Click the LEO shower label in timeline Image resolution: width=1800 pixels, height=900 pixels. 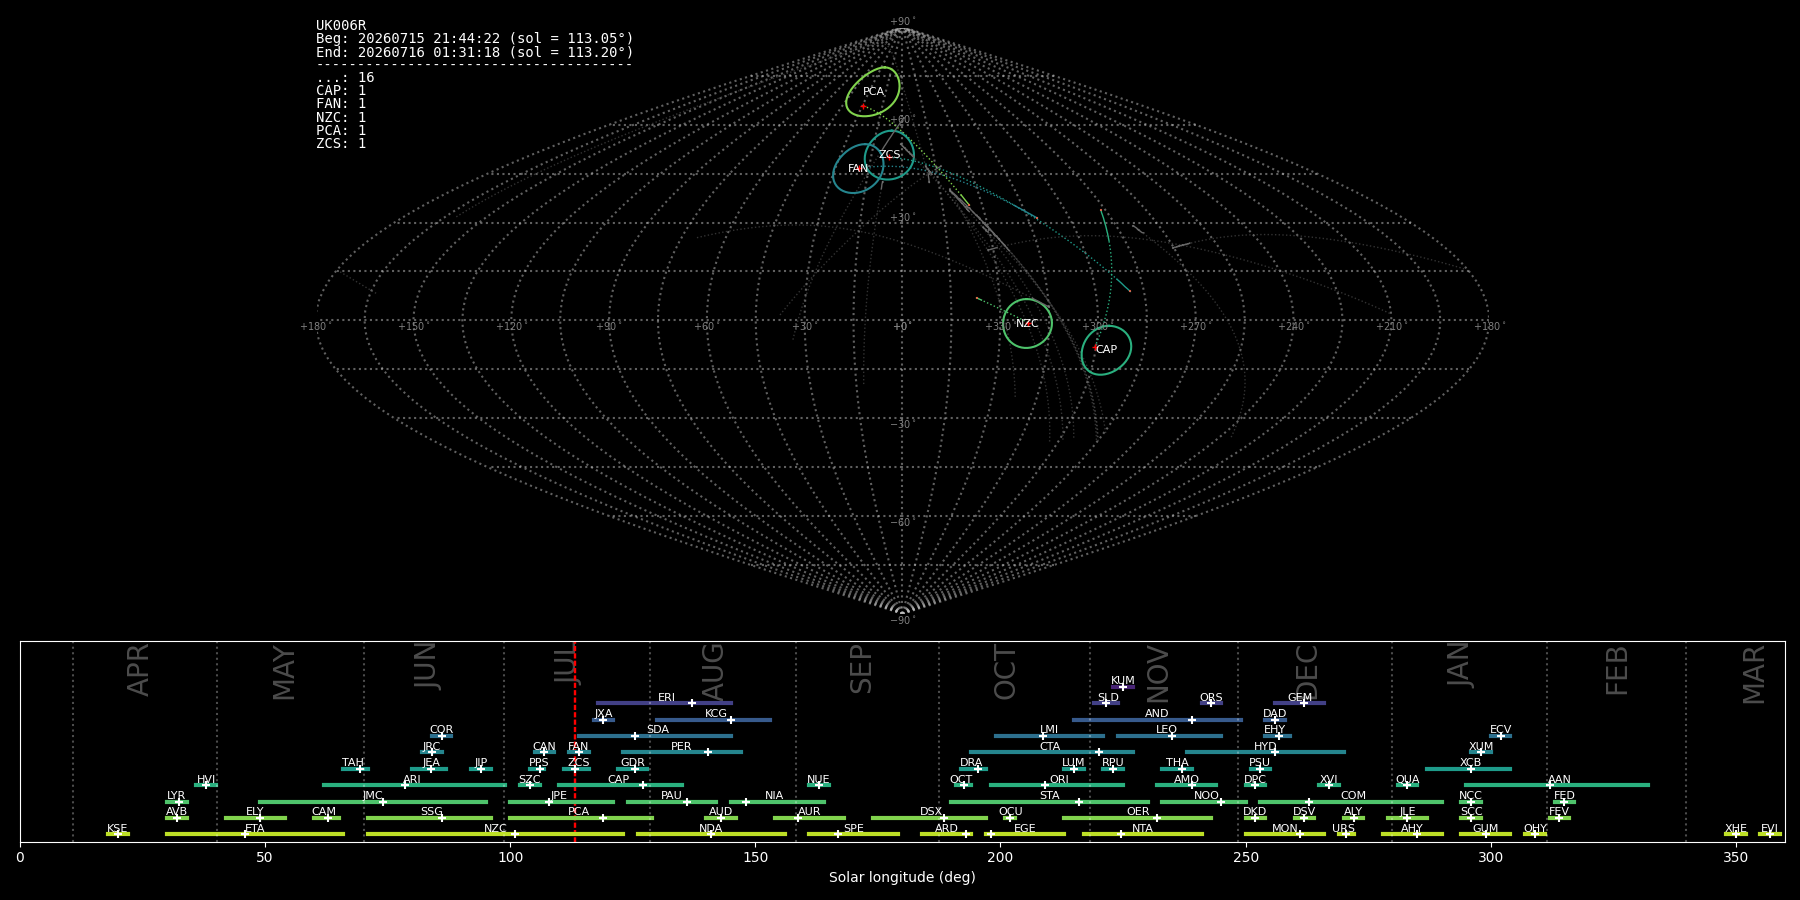(x=1167, y=730)
